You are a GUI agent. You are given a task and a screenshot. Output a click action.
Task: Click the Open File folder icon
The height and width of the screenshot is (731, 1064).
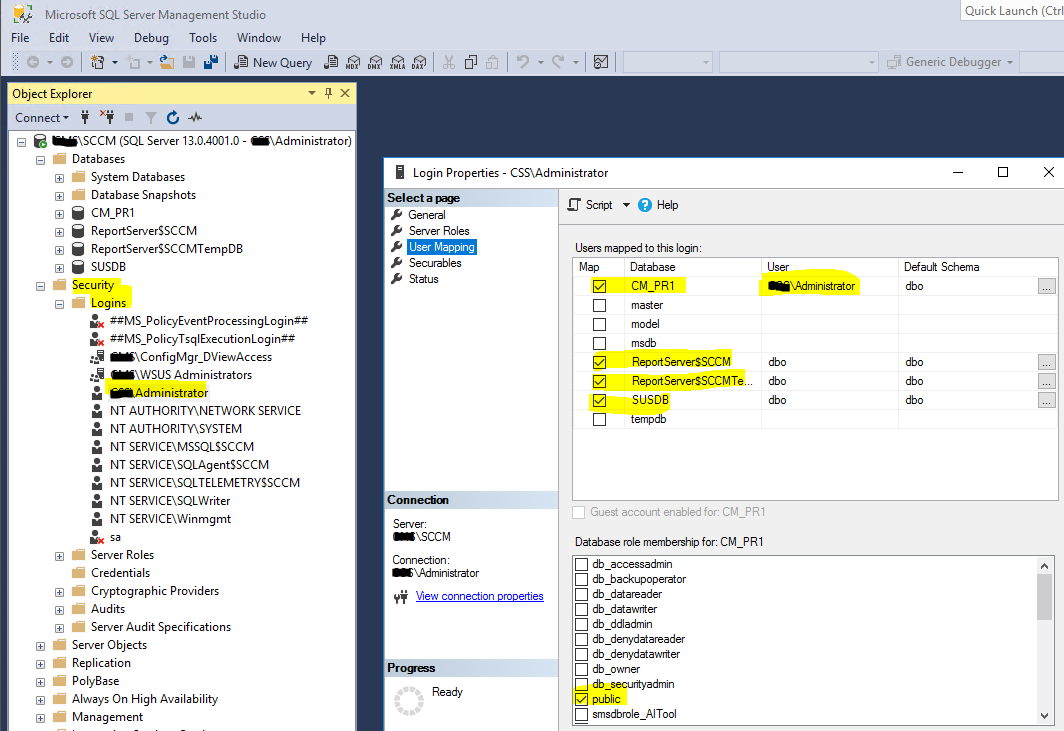tap(166, 62)
